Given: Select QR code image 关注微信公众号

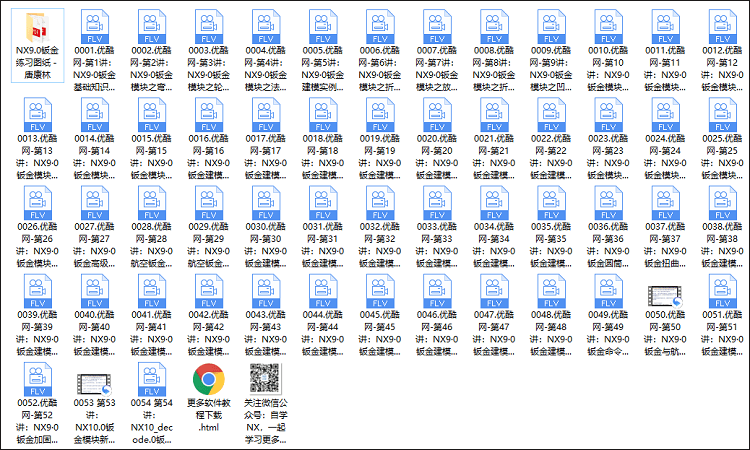Looking at the screenshot, I should (x=265, y=378).
